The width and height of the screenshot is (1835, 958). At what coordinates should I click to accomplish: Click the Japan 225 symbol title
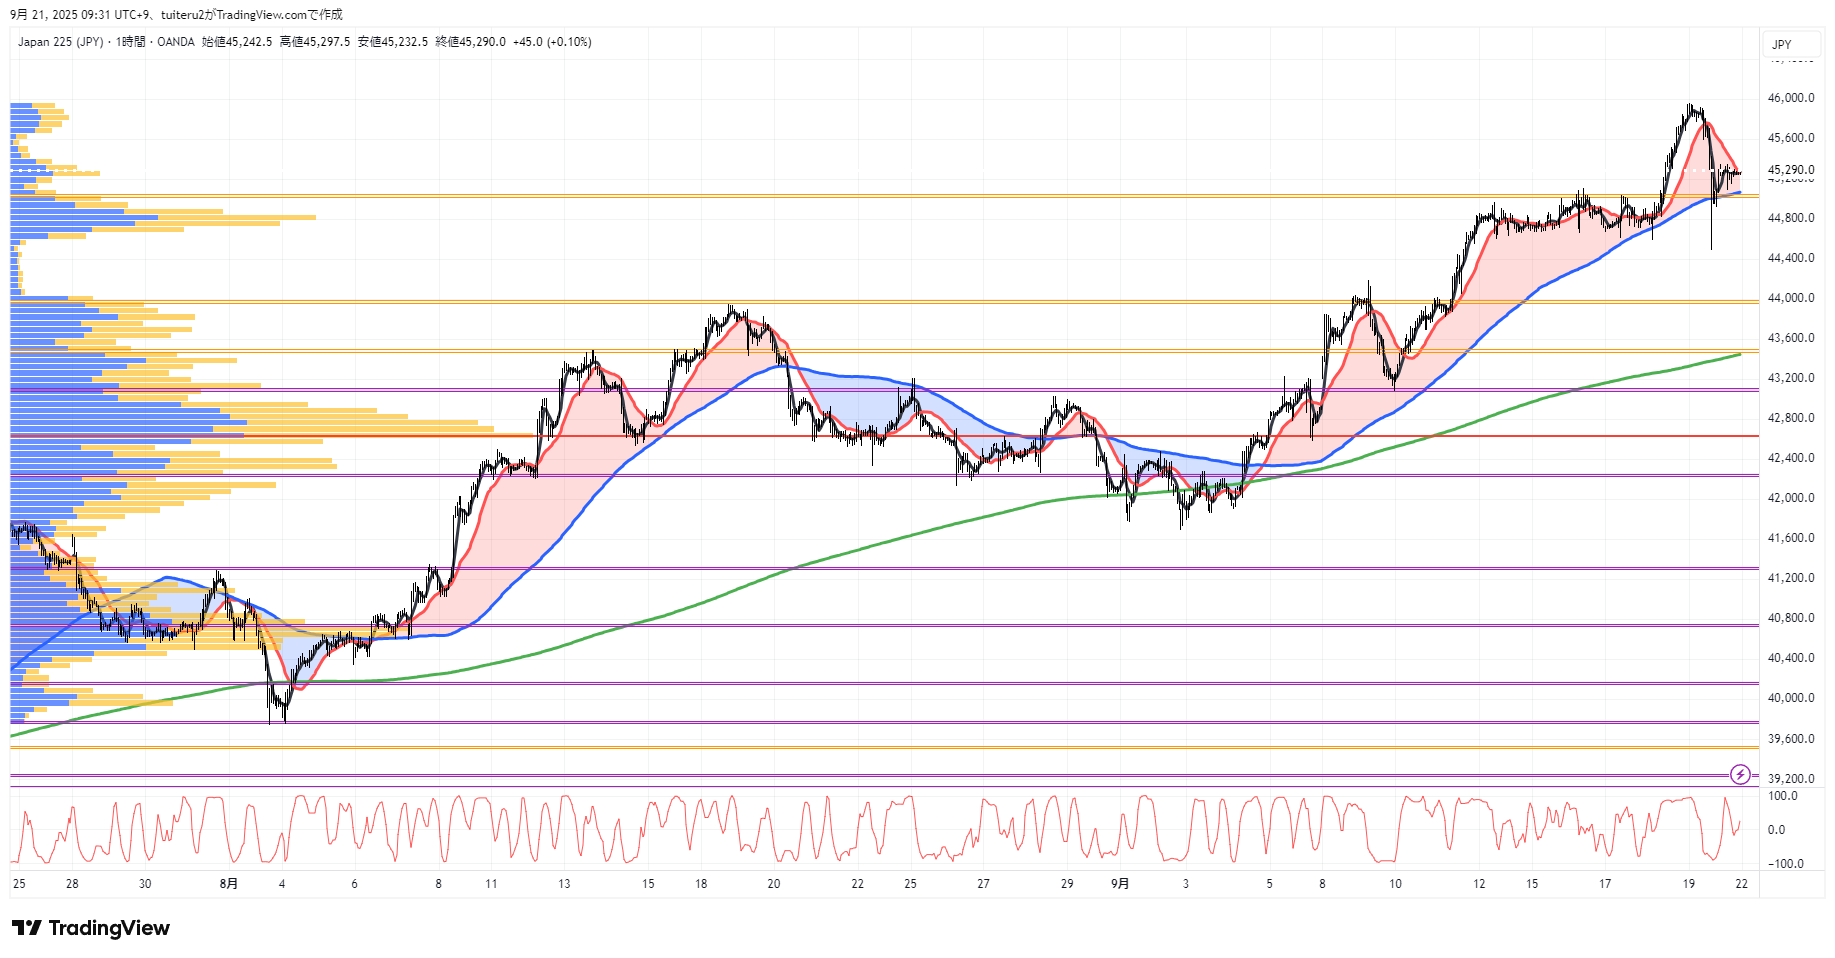[x=60, y=42]
